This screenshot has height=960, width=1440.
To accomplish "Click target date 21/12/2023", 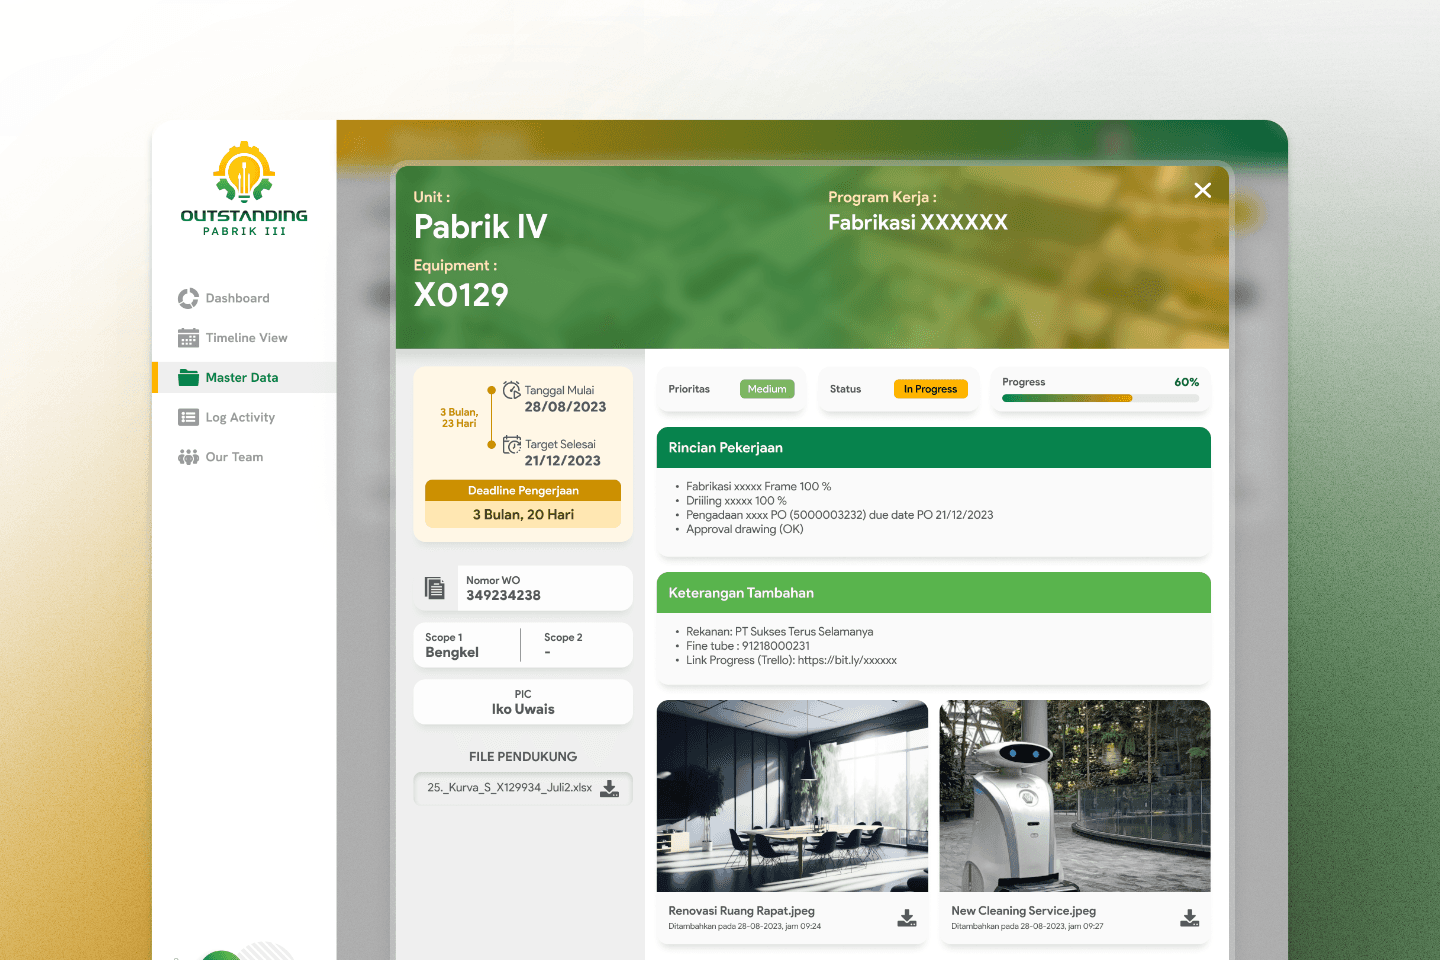I will pyautogui.click(x=562, y=461).
